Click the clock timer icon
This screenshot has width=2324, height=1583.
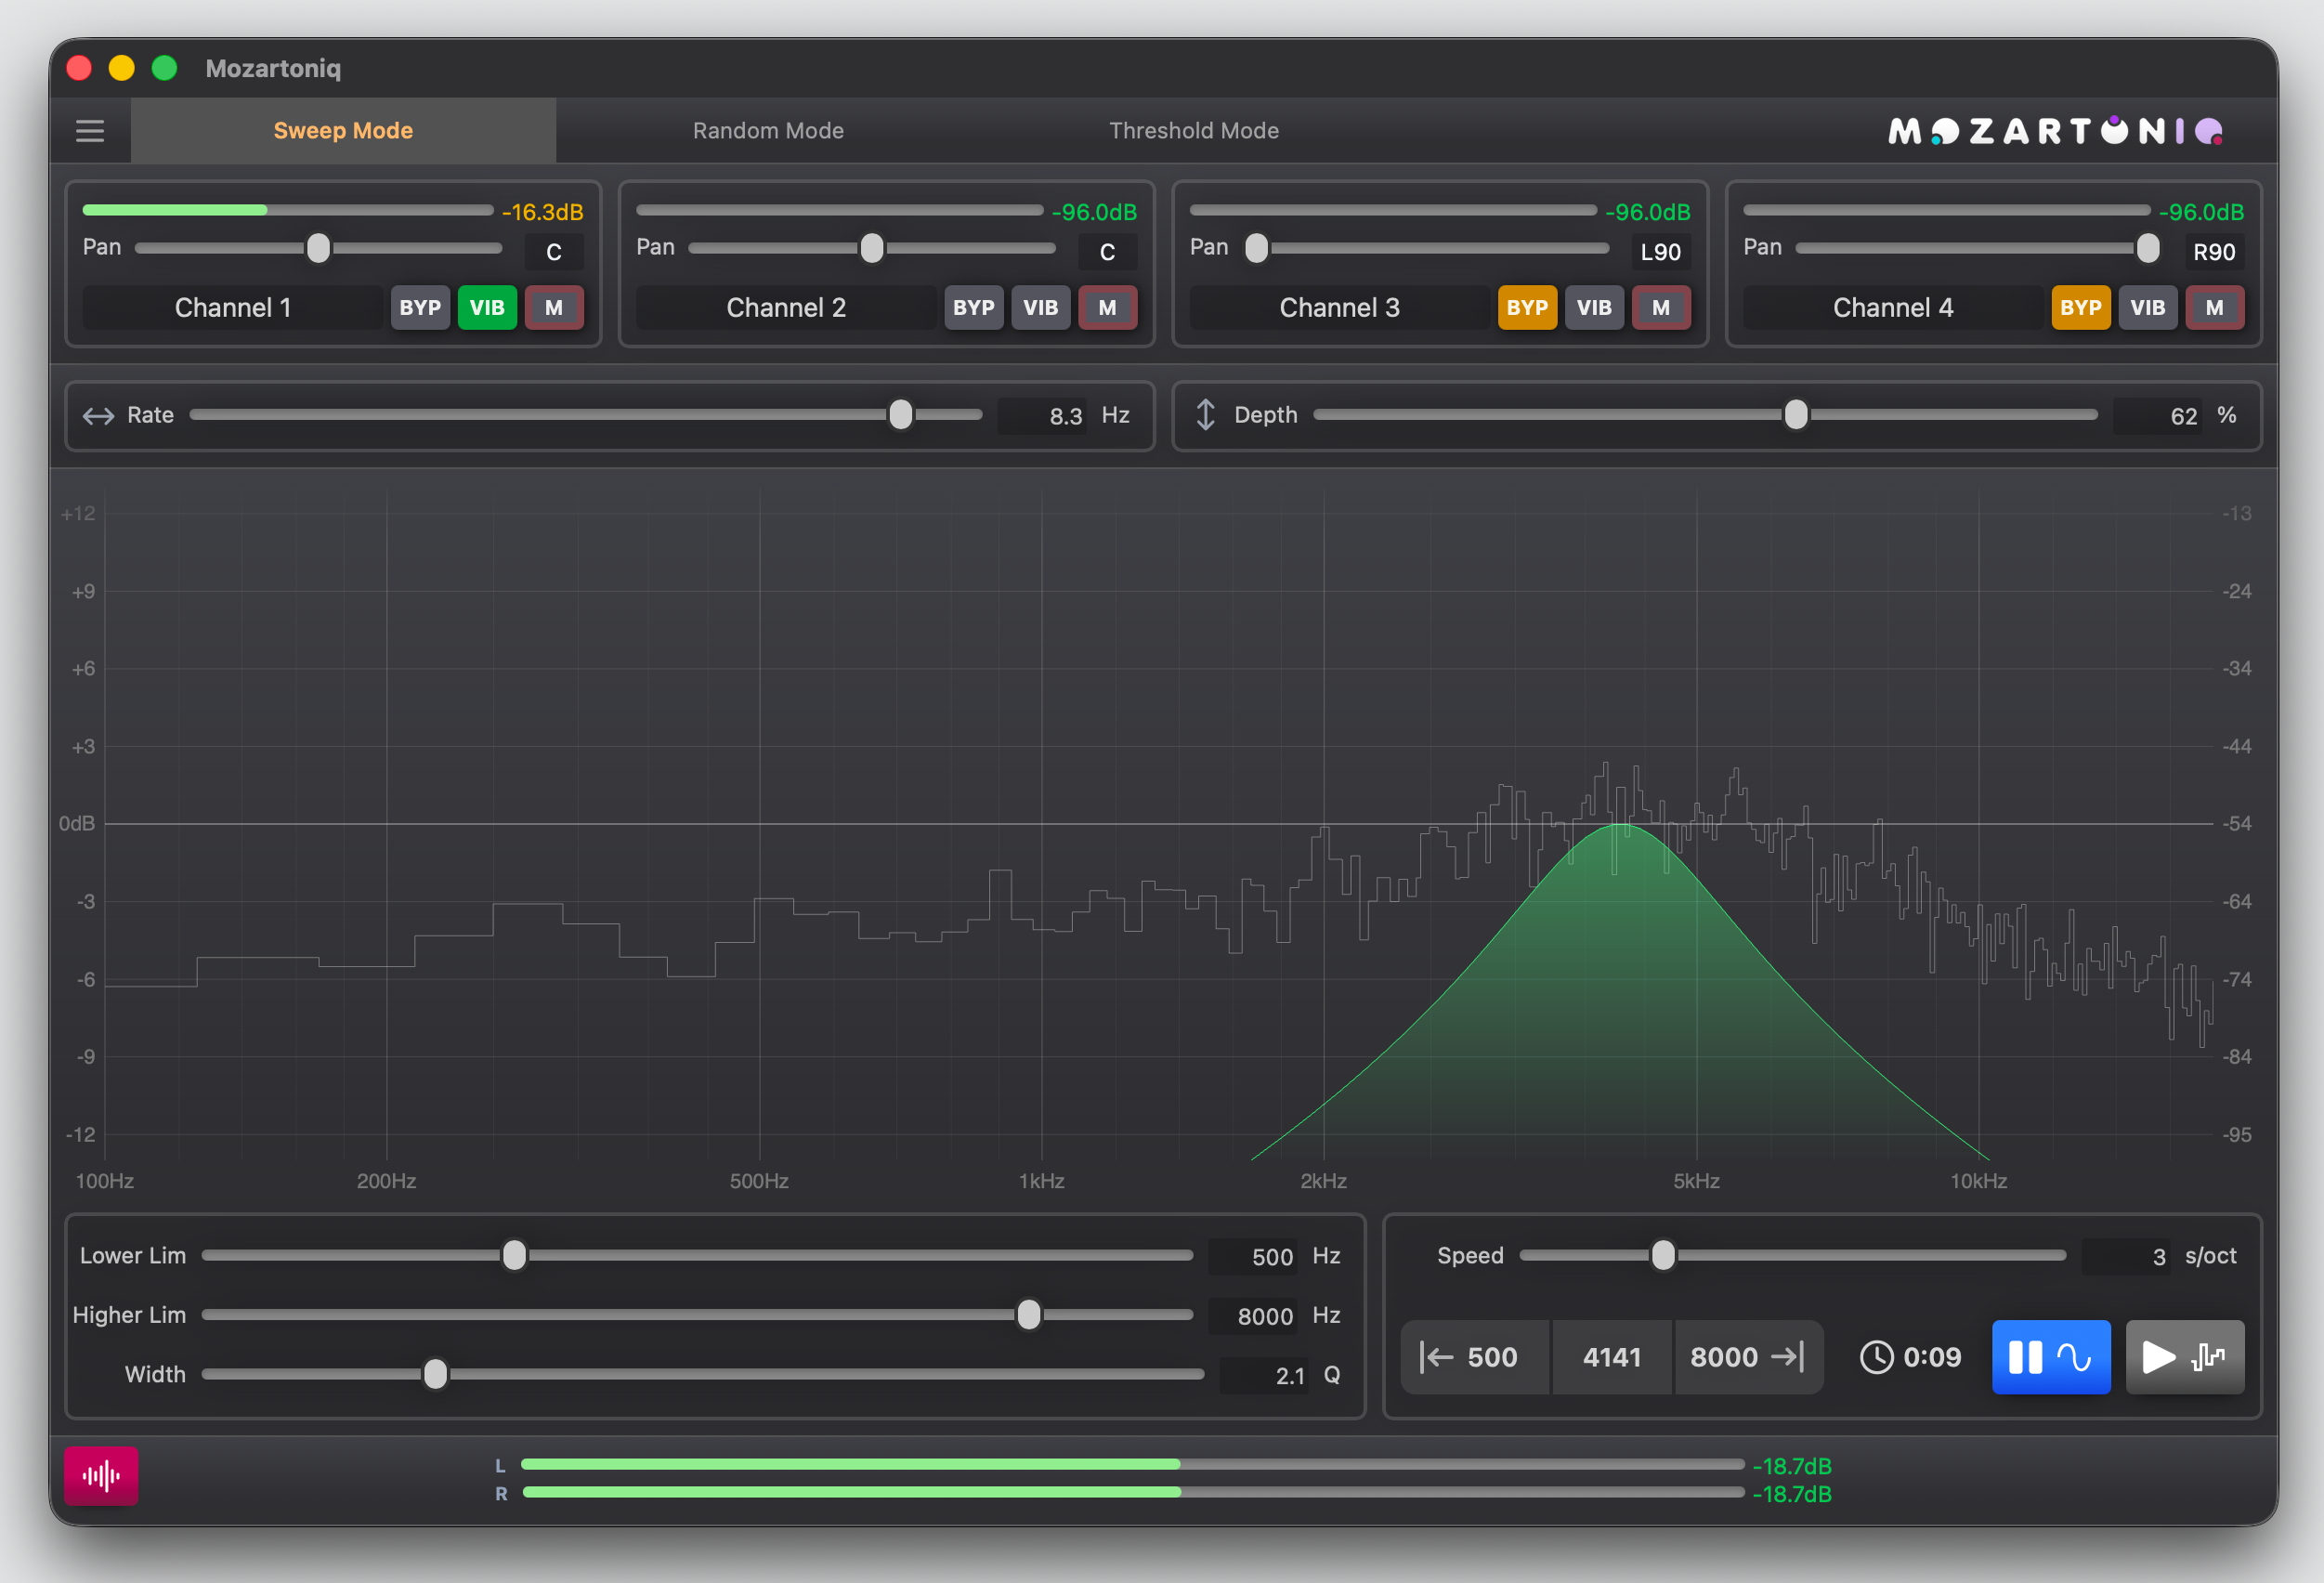(x=1876, y=1357)
